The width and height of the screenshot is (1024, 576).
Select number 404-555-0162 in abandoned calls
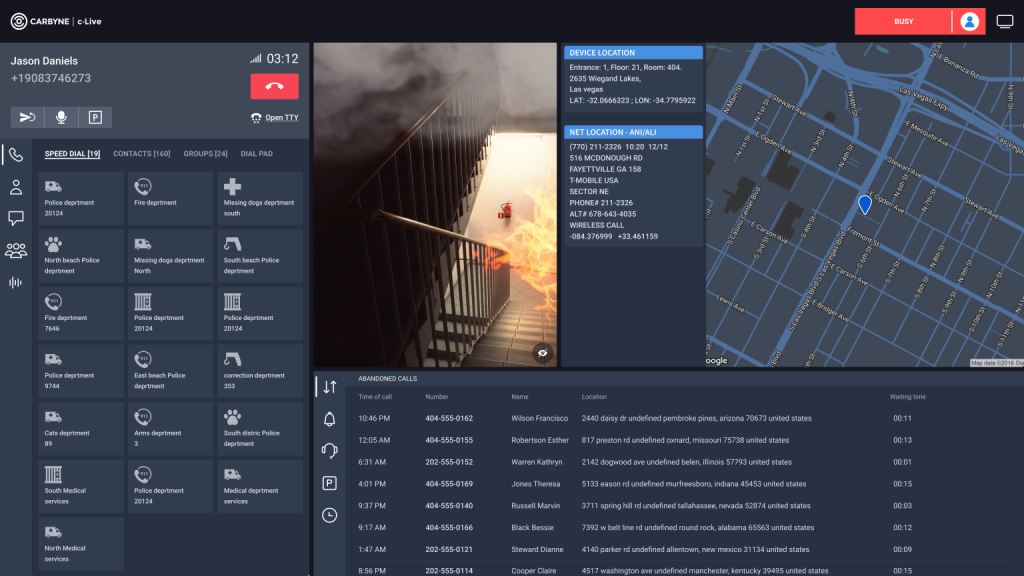pyautogui.click(x=449, y=419)
